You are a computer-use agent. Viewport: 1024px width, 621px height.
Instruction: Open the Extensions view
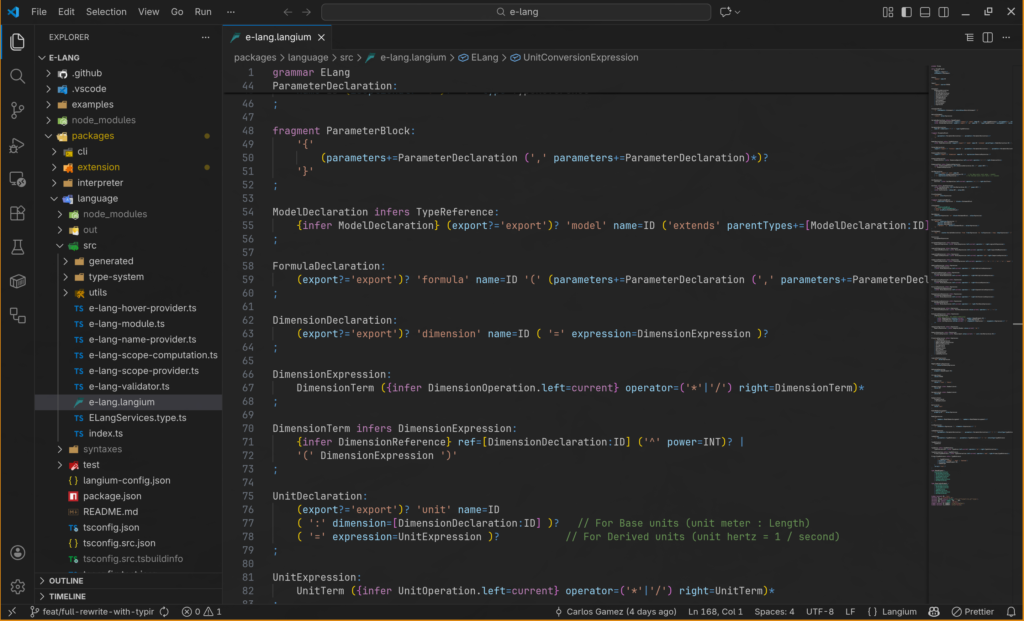(17, 213)
